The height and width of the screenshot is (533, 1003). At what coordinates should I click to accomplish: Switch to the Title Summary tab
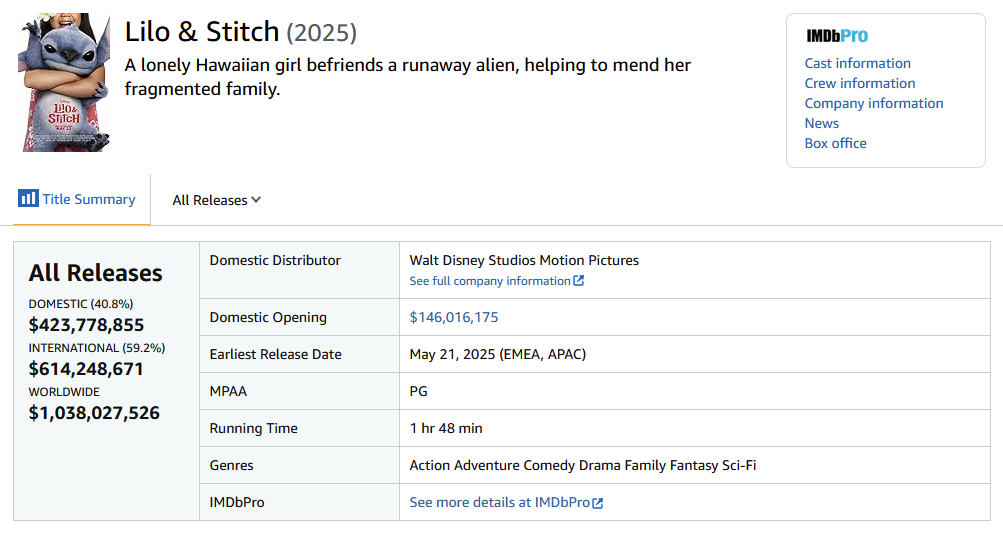78,199
